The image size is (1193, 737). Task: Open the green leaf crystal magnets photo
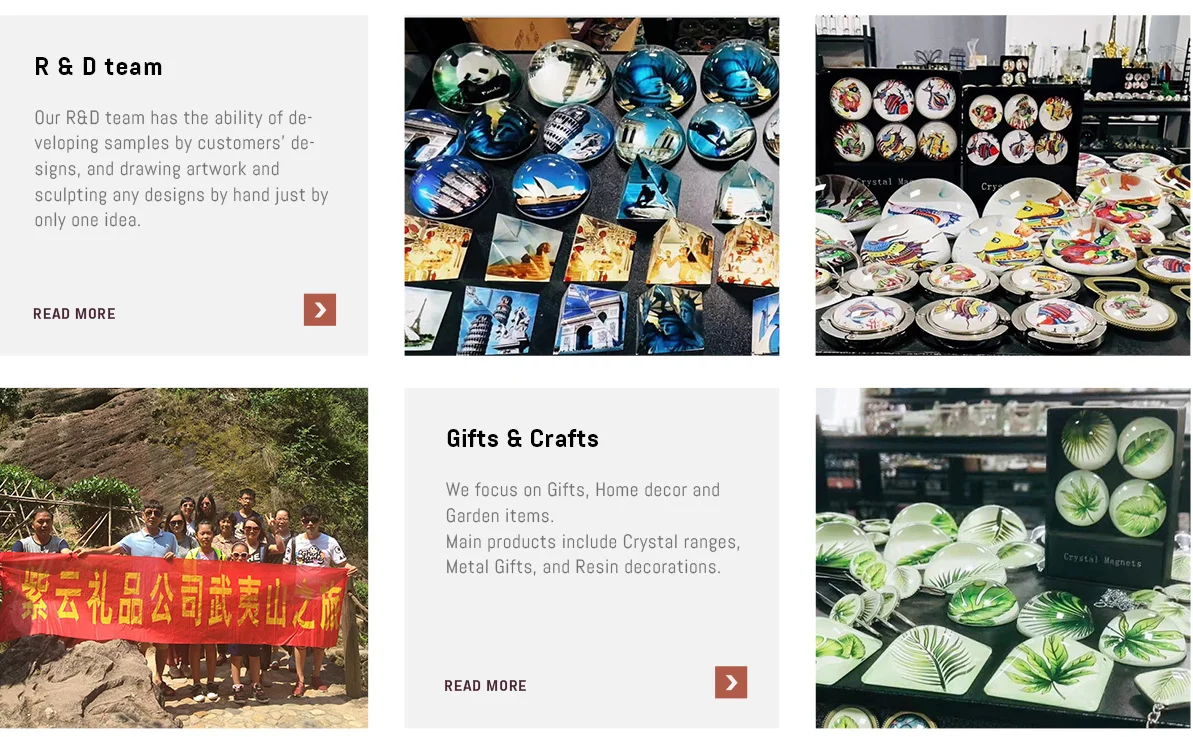tap(1003, 558)
